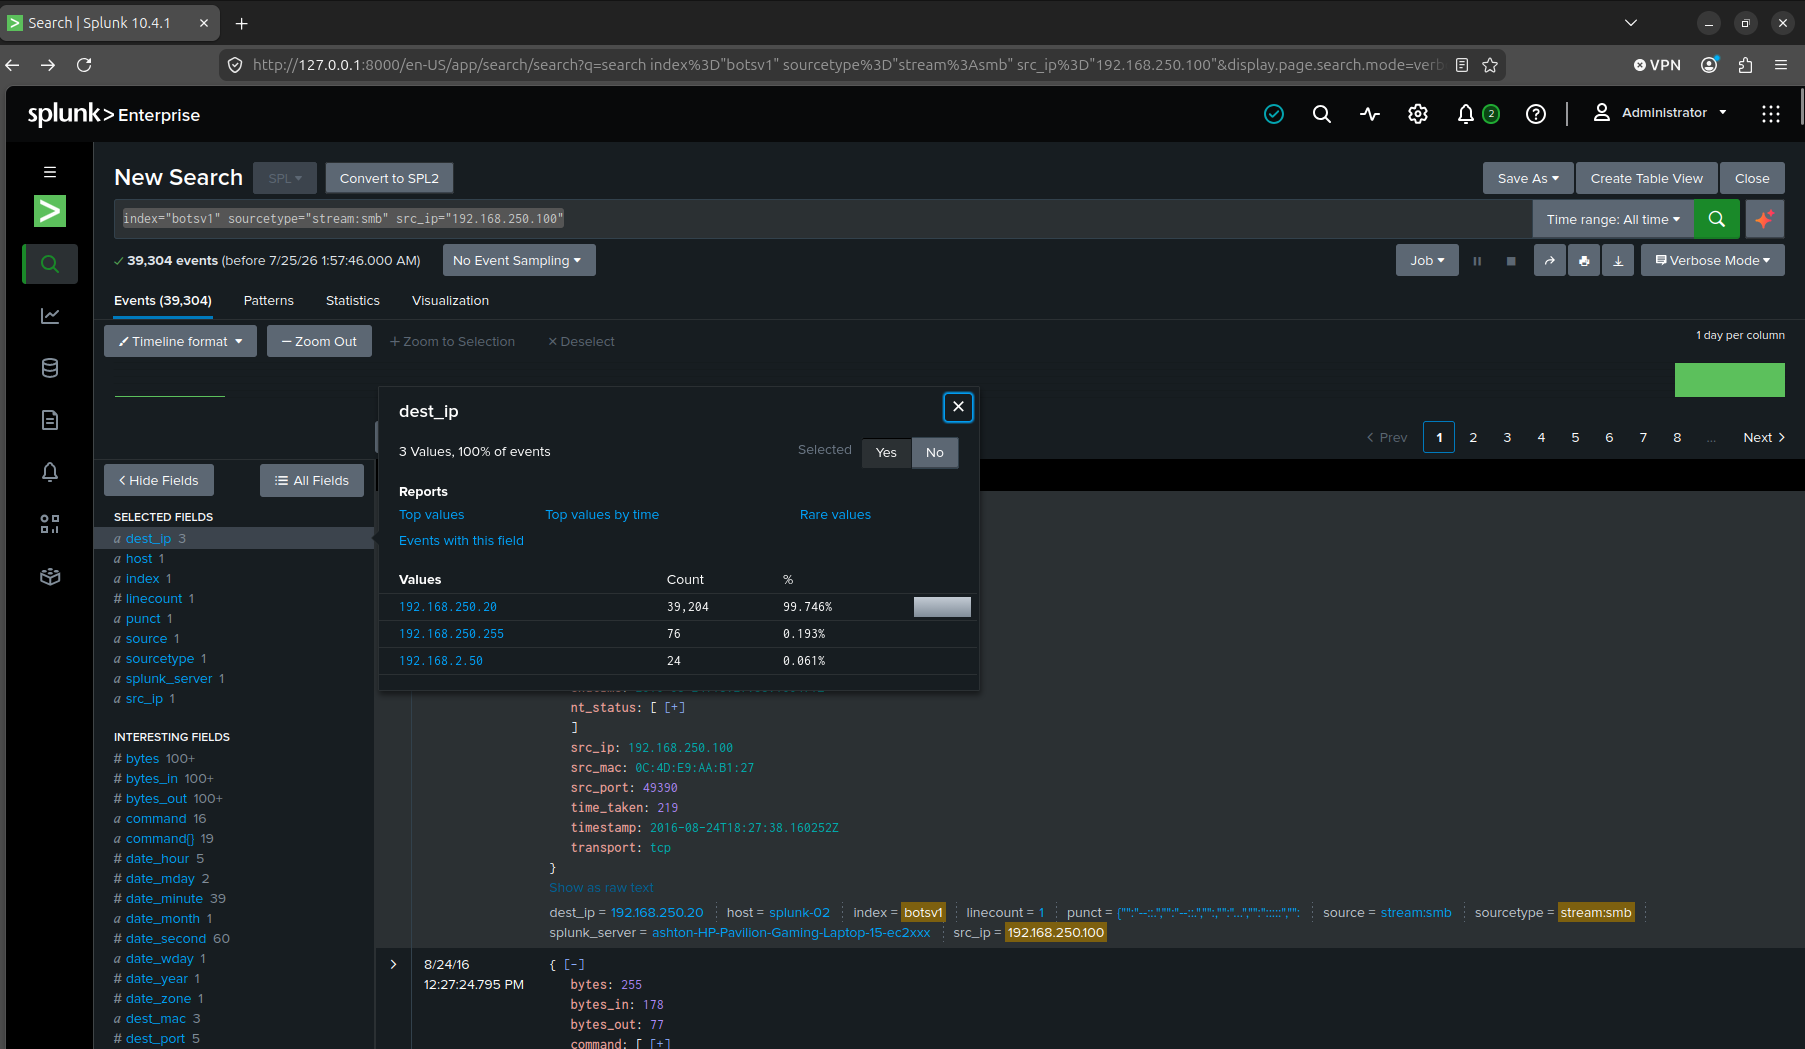
Task: Open Search in the left sidebar
Action: point(50,264)
